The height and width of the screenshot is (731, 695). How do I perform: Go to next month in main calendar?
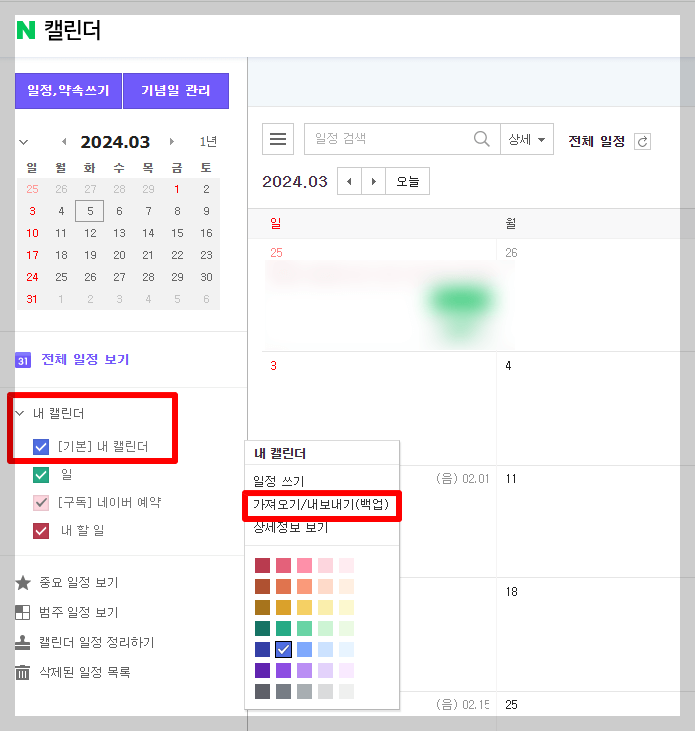pyautogui.click(x=373, y=181)
